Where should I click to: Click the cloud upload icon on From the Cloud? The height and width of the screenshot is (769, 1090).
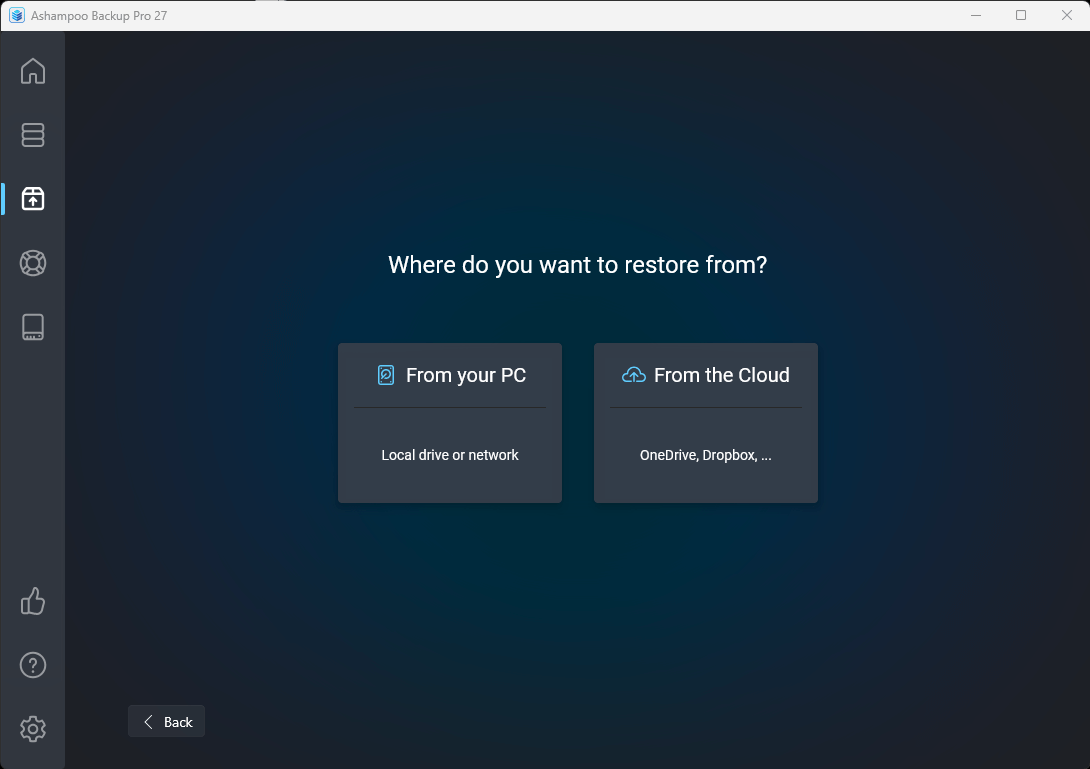click(633, 375)
